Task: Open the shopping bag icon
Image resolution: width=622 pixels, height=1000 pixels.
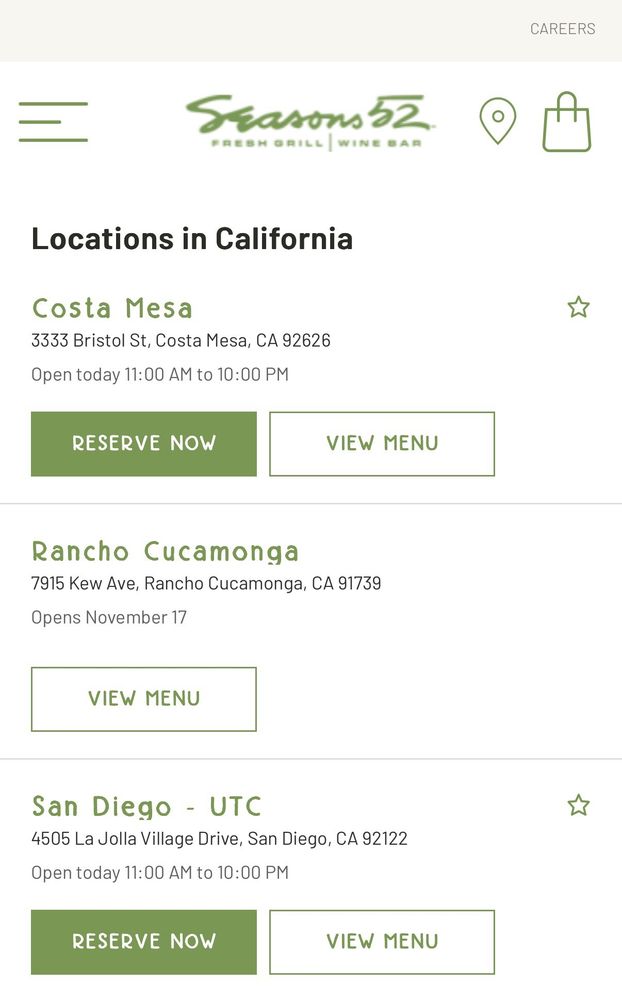Action: [567, 122]
